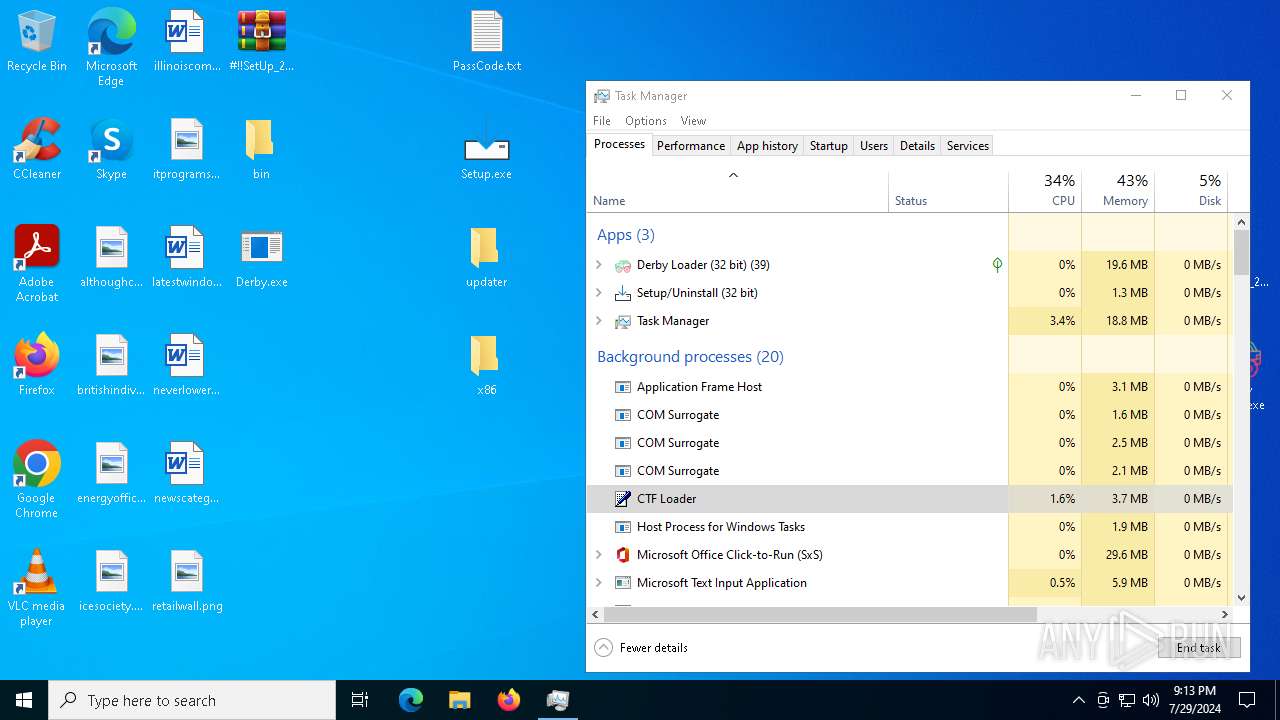This screenshot has width=1280, height=720.
Task: Open the Action Center notifications icon
Action: pyautogui.click(x=1247, y=700)
